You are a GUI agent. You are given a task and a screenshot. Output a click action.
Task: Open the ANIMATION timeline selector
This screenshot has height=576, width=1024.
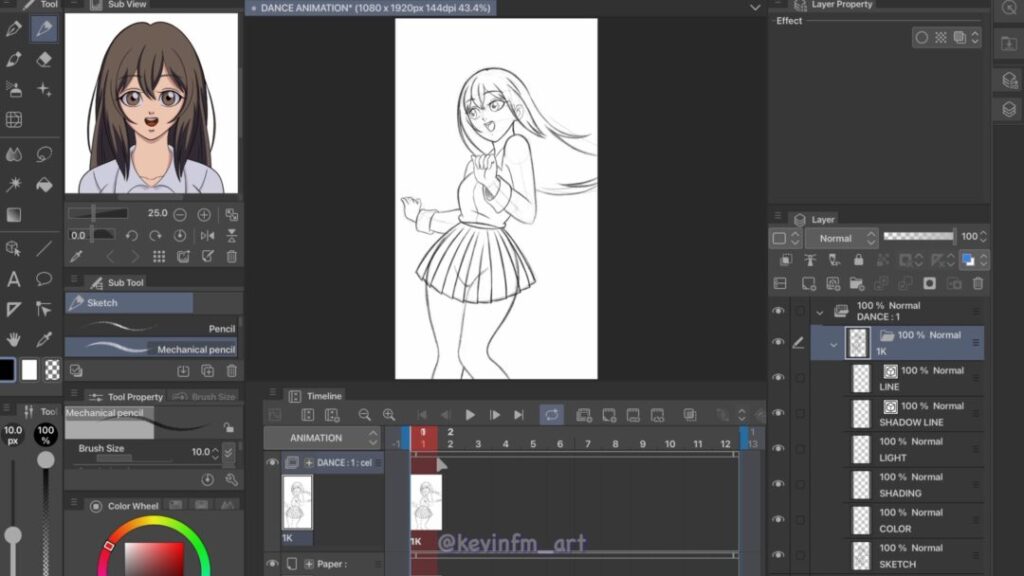click(322, 438)
